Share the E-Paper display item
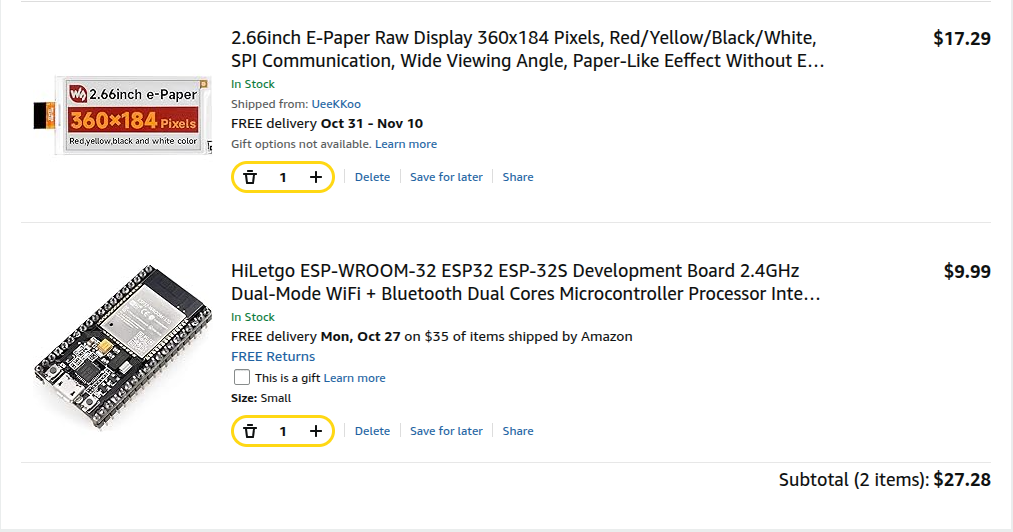The image size is (1013, 532). click(x=518, y=177)
